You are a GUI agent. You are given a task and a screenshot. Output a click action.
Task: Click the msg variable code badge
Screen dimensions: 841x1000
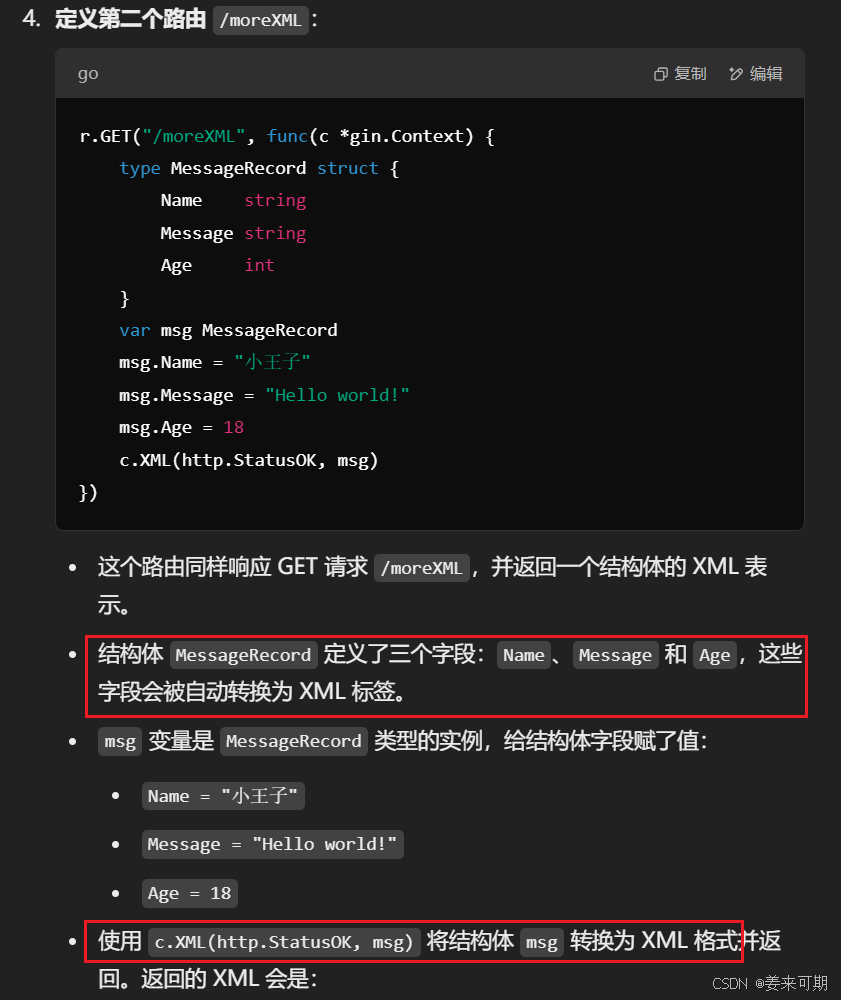[x=119, y=742]
